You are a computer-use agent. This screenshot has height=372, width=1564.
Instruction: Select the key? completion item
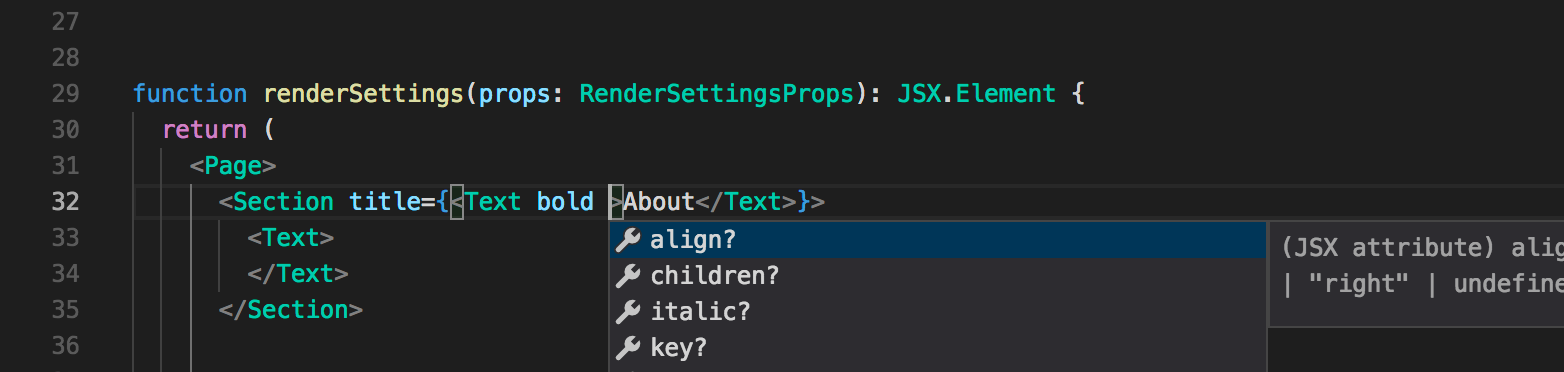(x=937, y=348)
